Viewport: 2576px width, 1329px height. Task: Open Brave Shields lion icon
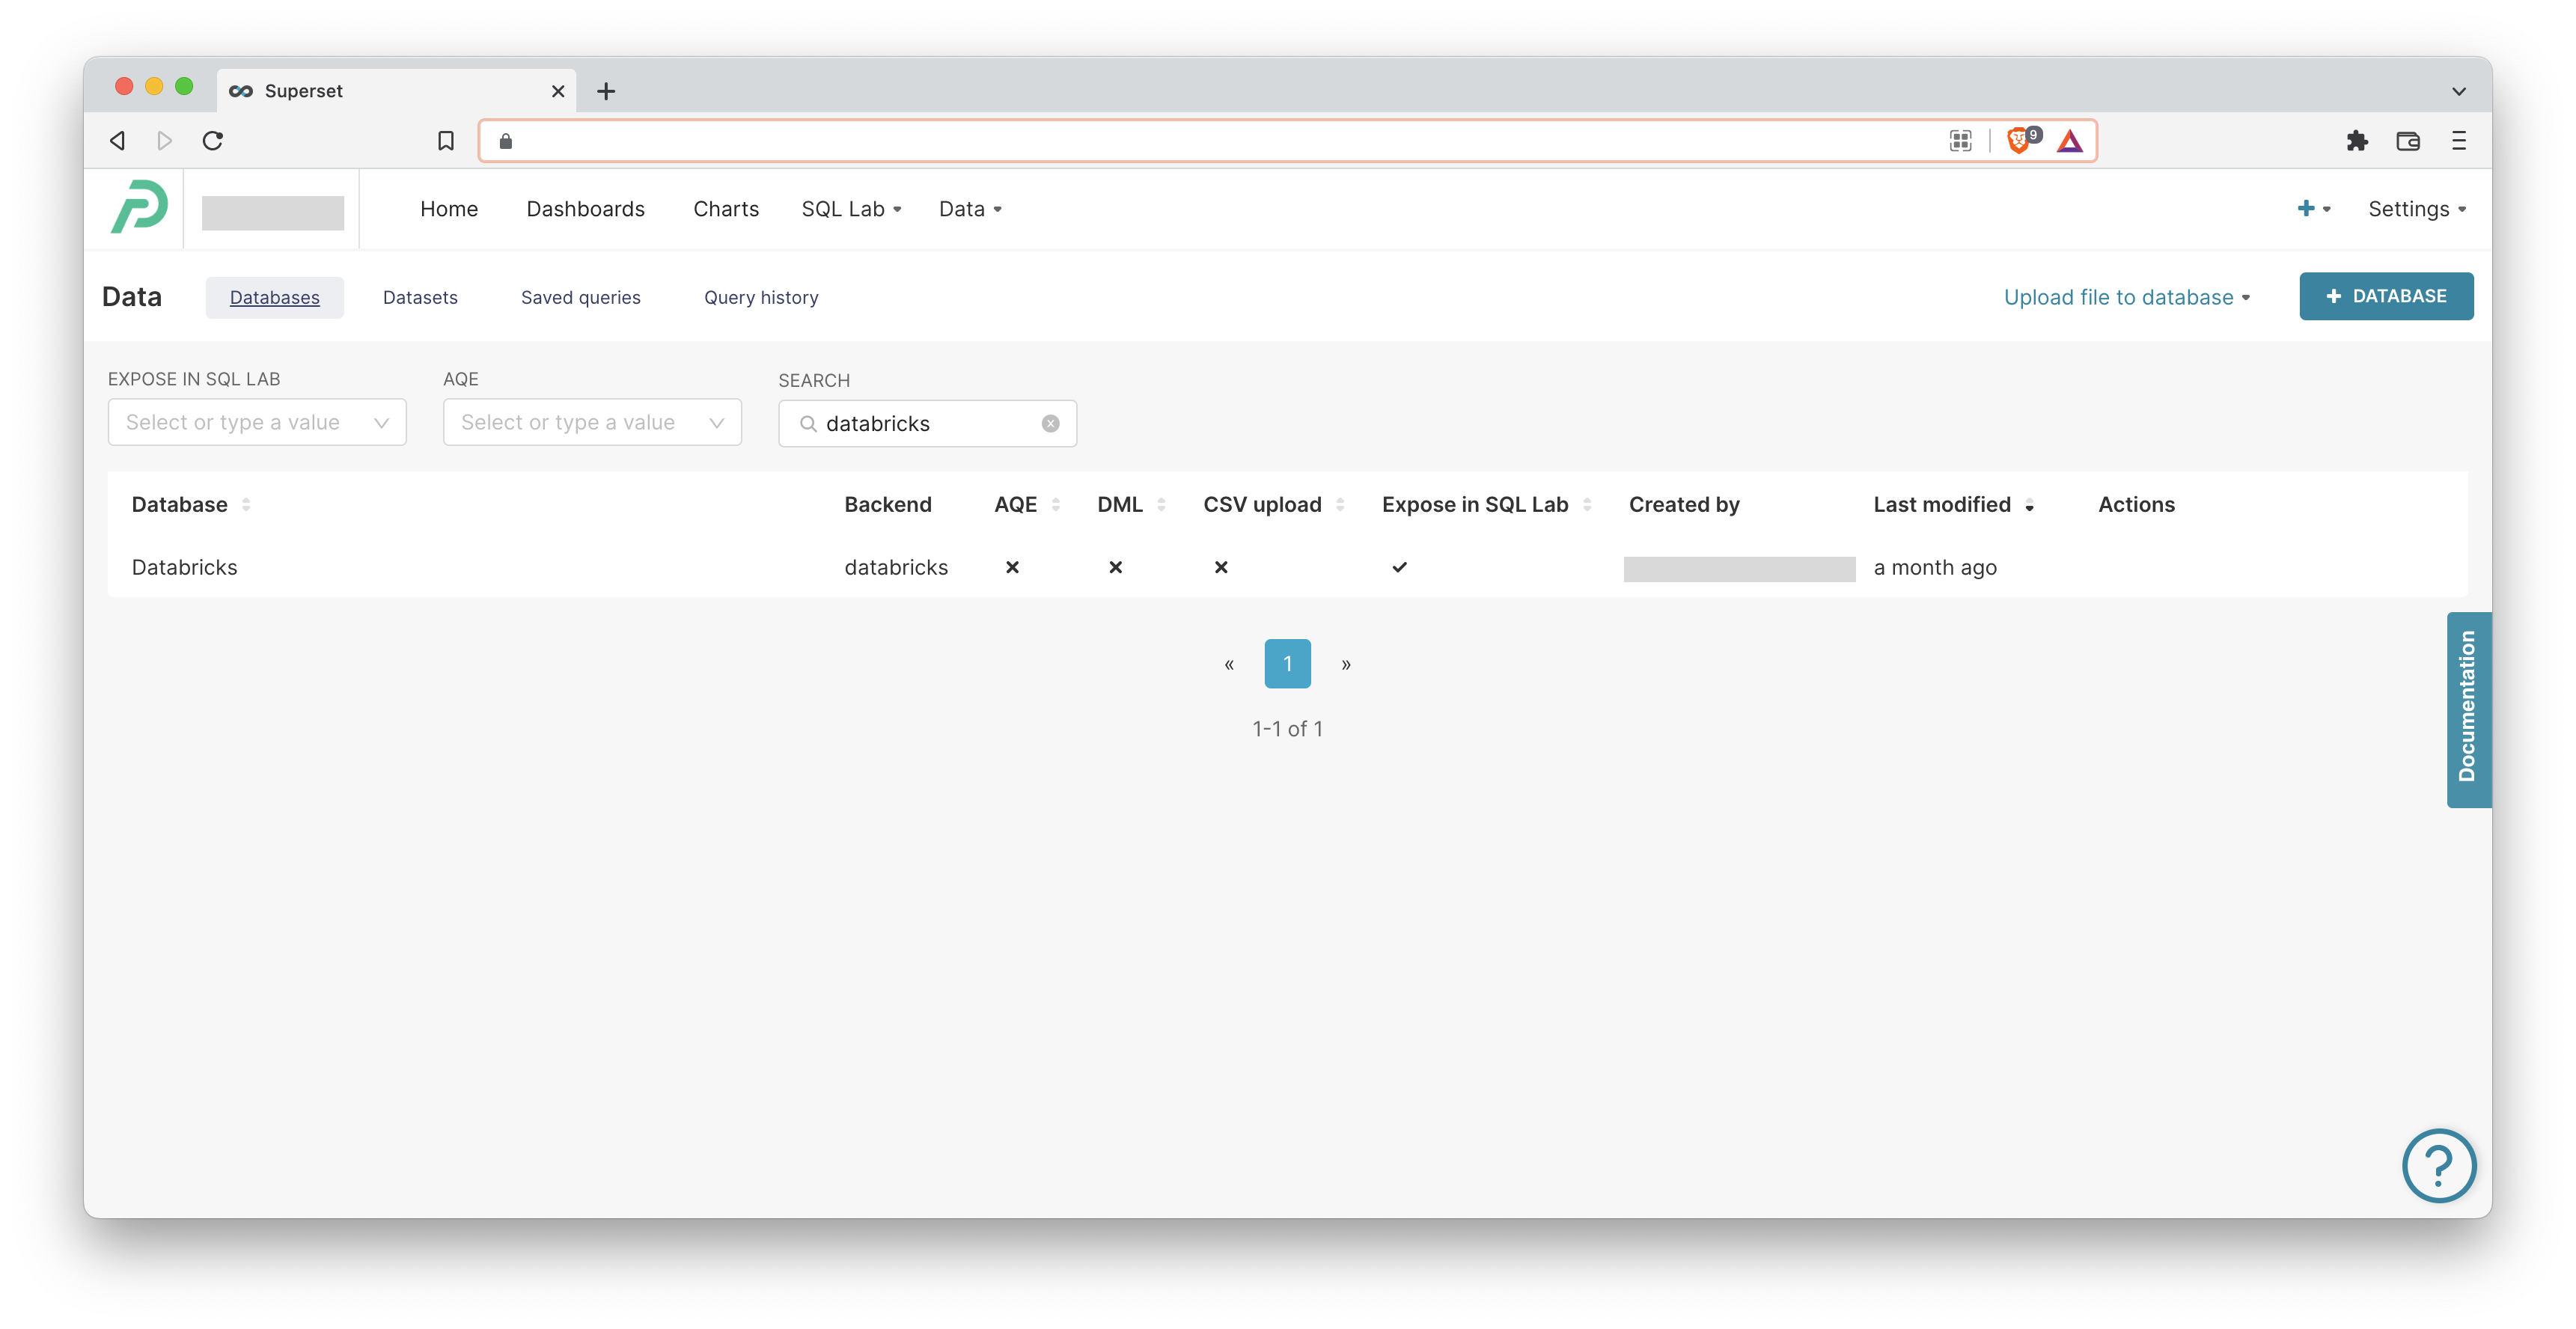(2018, 141)
